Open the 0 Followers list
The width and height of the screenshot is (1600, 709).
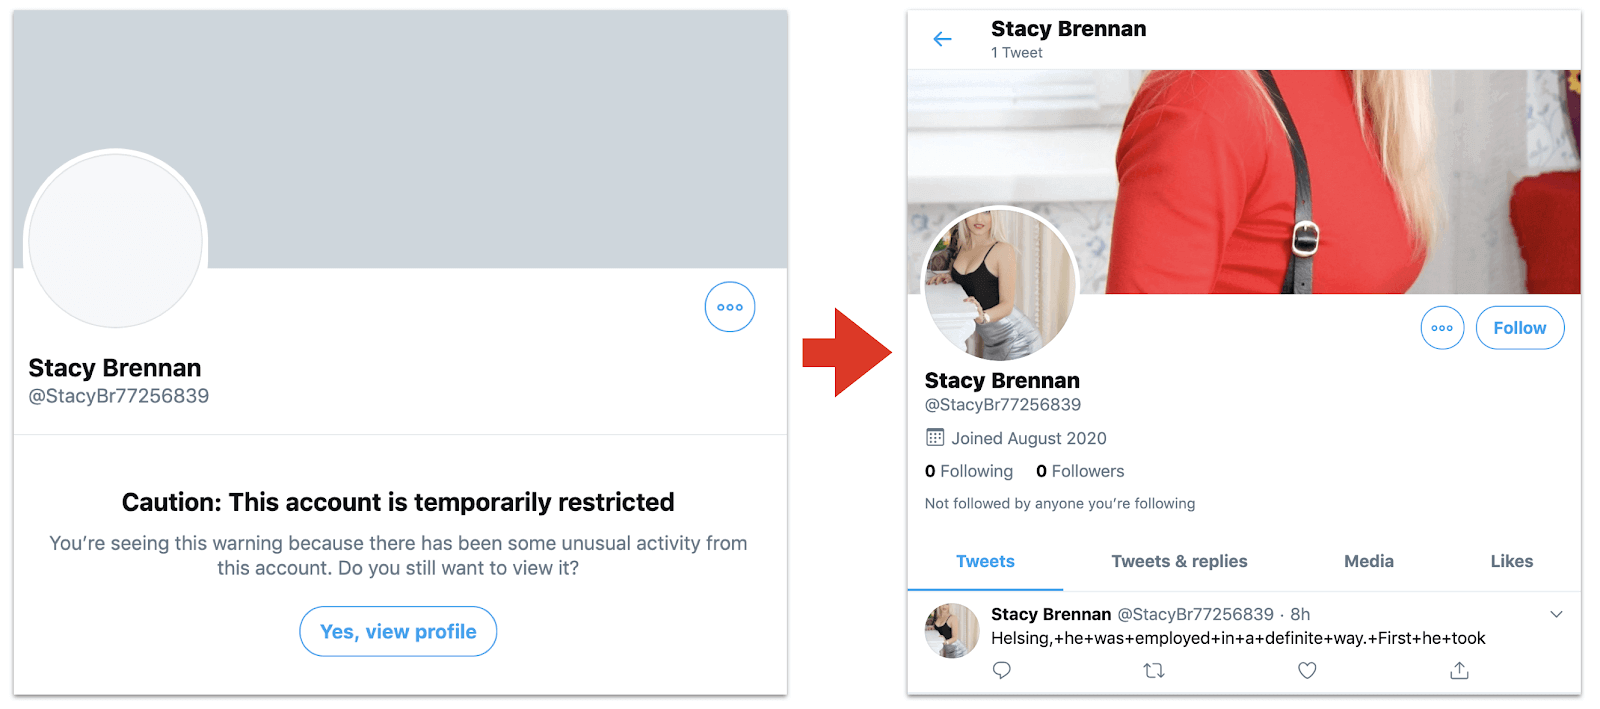coord(1080,471)
